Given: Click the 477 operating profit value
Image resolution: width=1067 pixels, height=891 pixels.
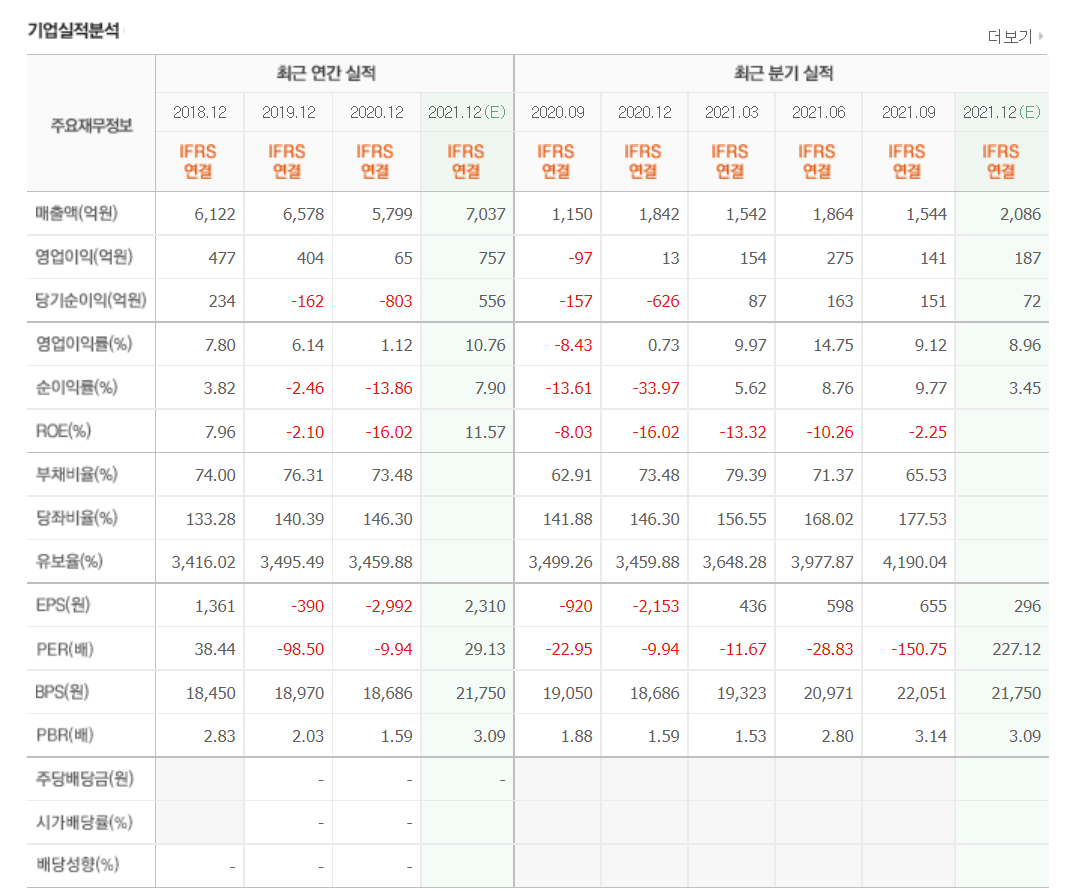Looking at the screenshot, I should click(x=222, y=258).
